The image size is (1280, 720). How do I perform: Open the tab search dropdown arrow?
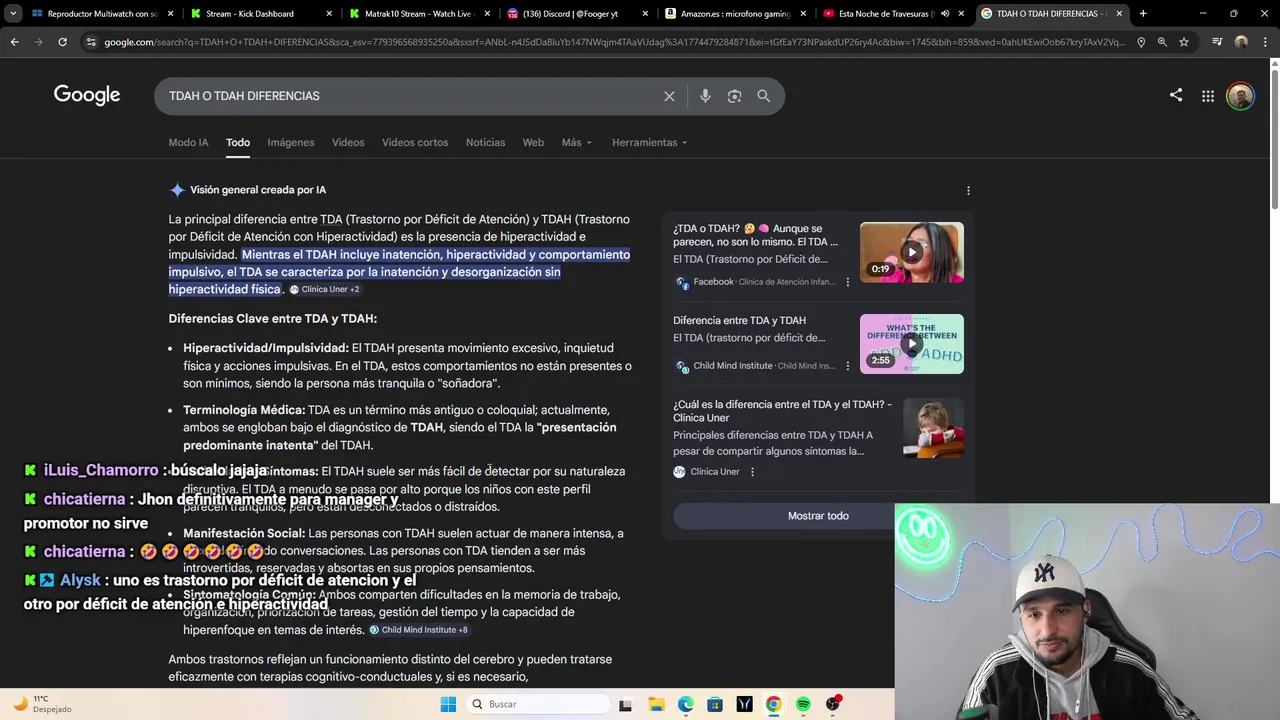(13, 14)
